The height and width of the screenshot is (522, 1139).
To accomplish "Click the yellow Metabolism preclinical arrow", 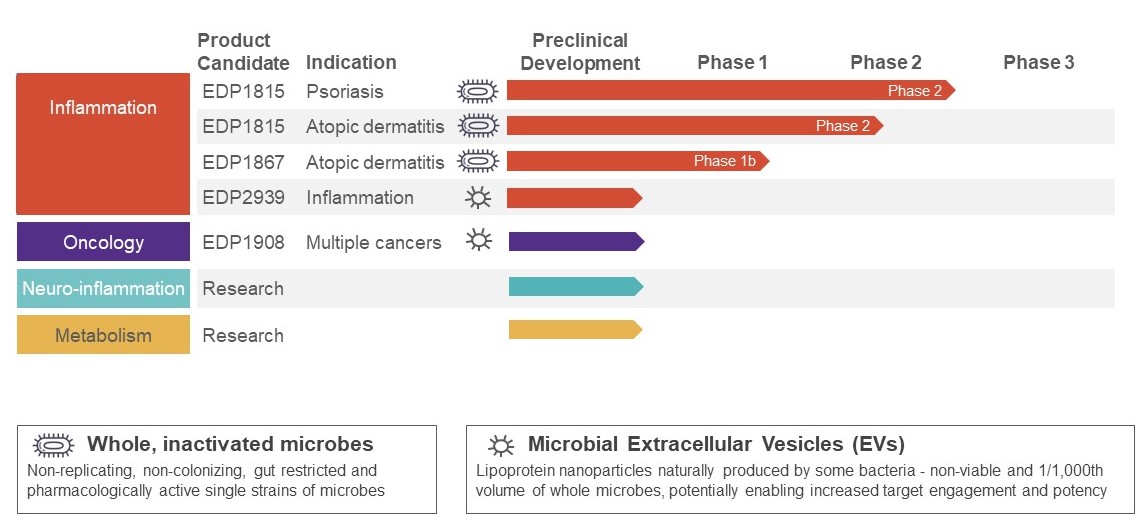I will [x=575, y=329].
